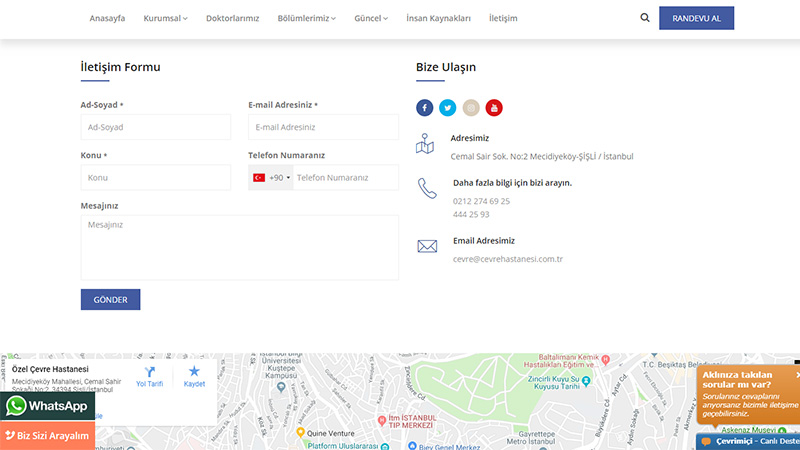Image resolution: width=800 pixels, height=450 pixels.
Task: Open the Instagram profile icon
Action: click(x=471, y=108)
